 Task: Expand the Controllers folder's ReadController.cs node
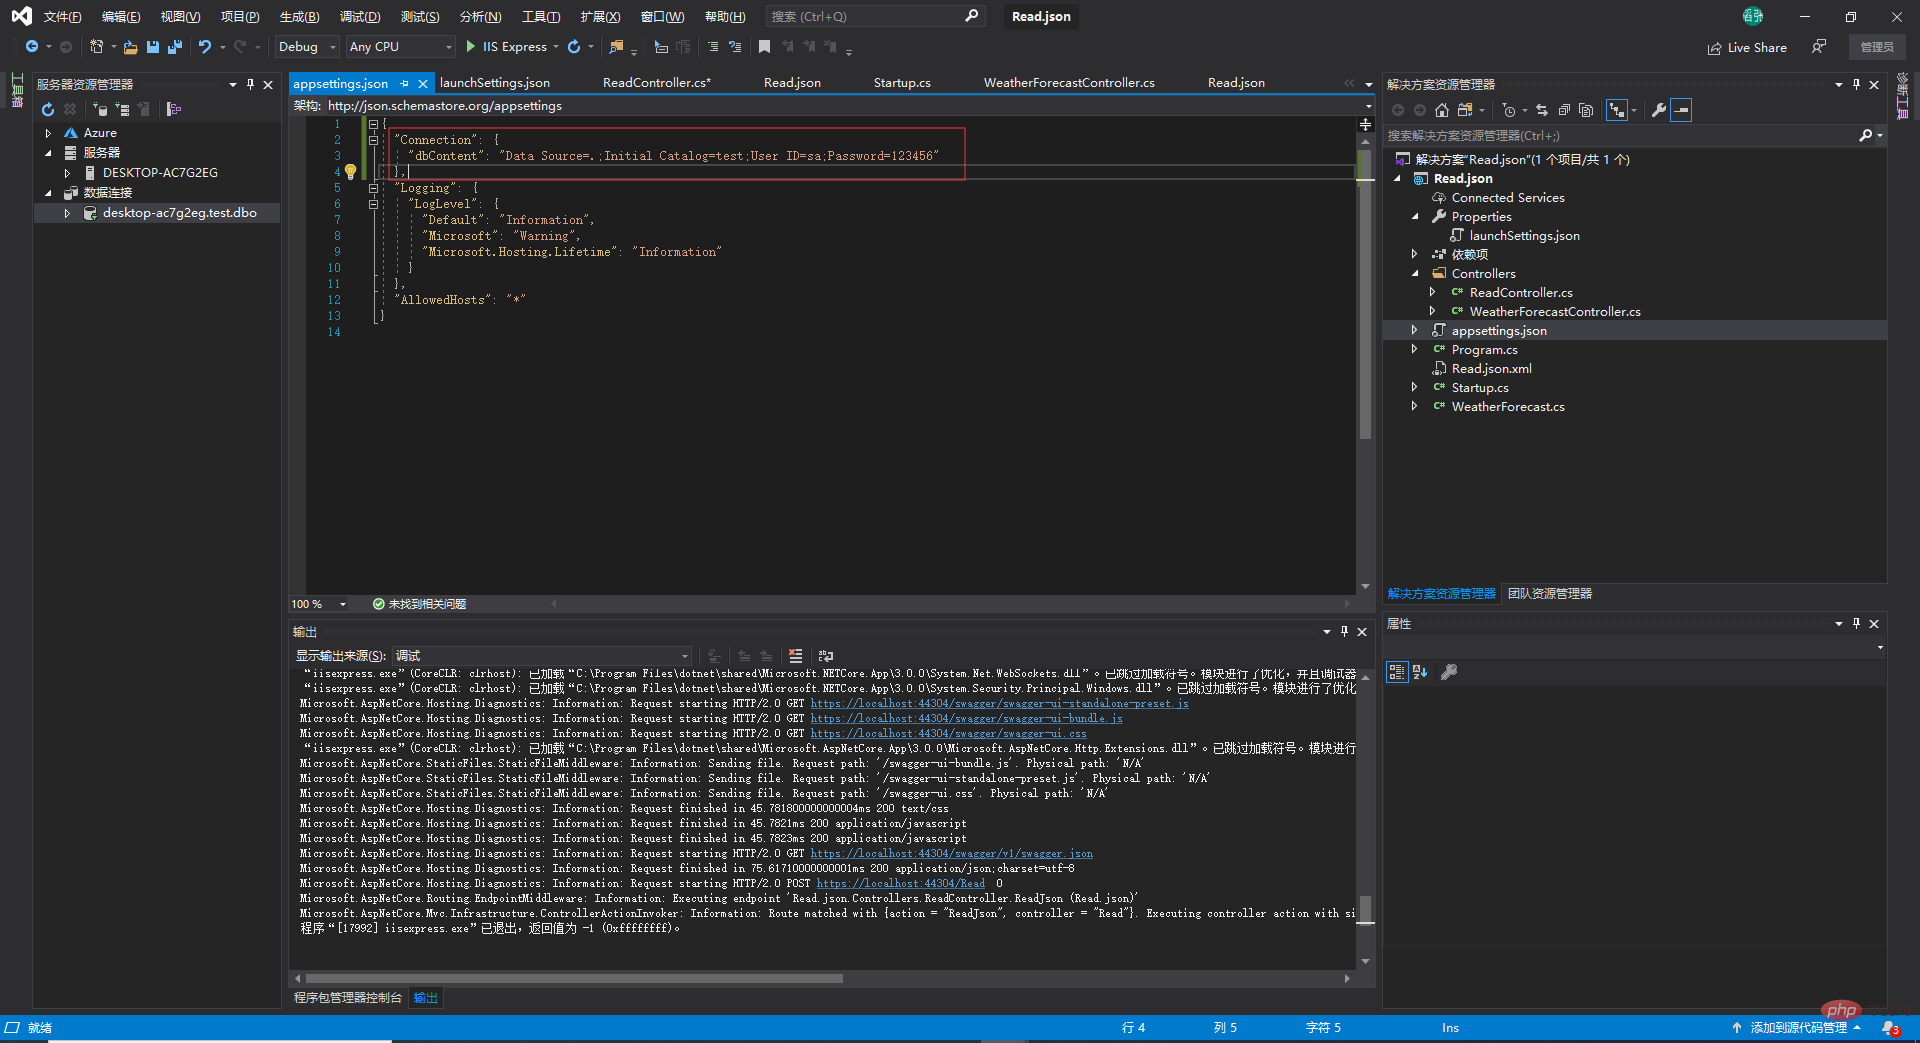[x=1432, y=293]
